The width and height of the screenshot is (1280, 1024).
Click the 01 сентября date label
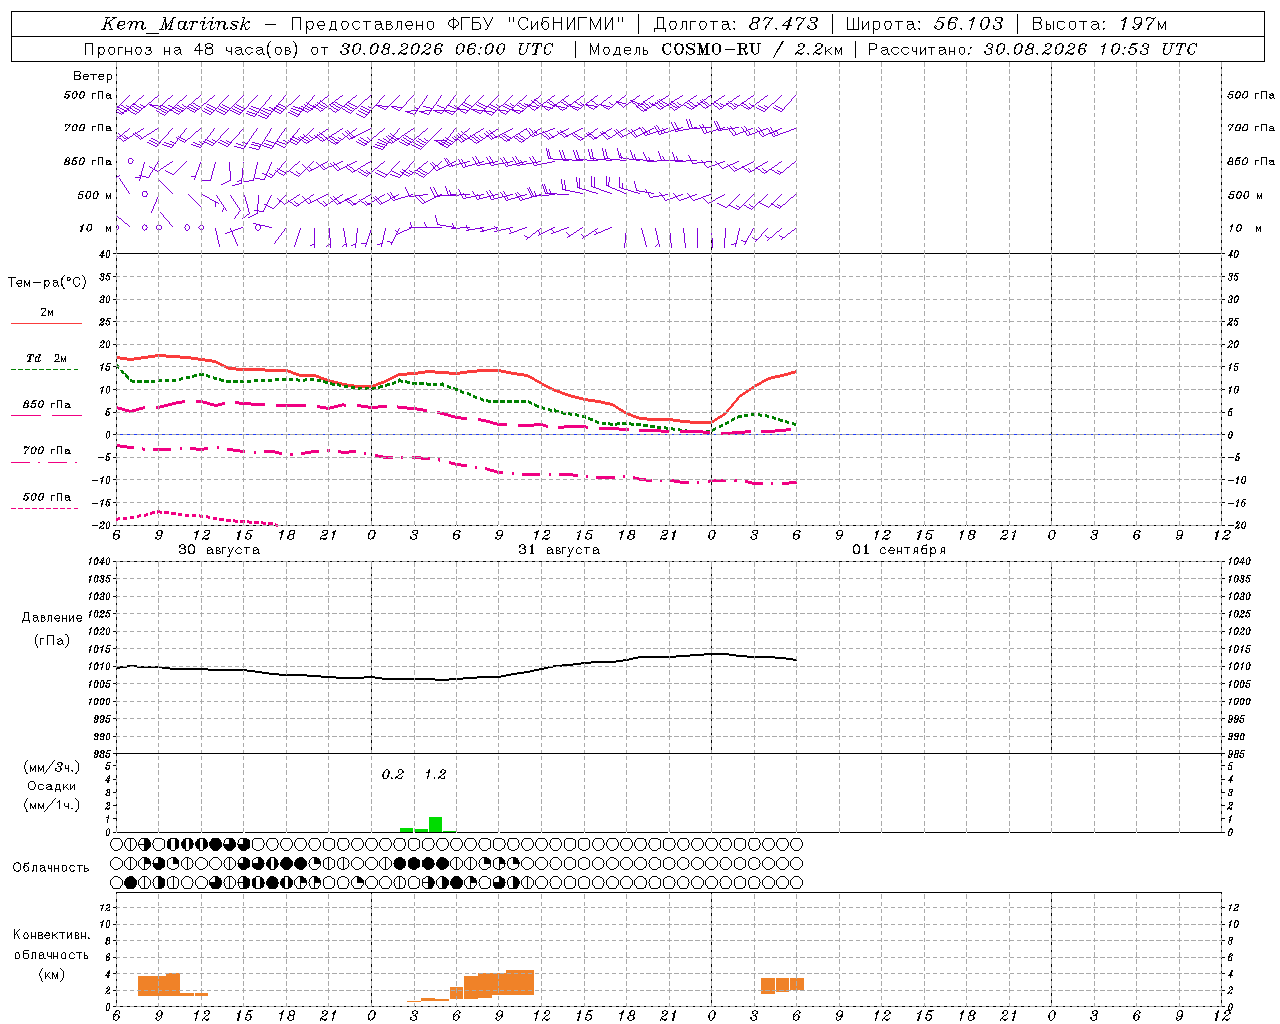(899, 550)
